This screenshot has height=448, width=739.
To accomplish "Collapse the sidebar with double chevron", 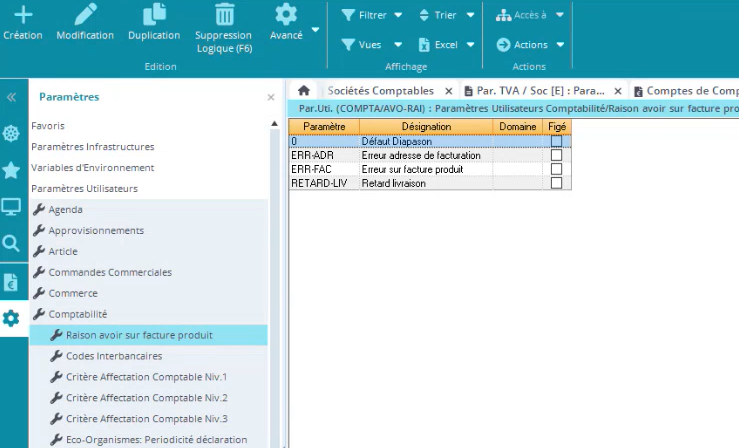I will click(11, 97).
